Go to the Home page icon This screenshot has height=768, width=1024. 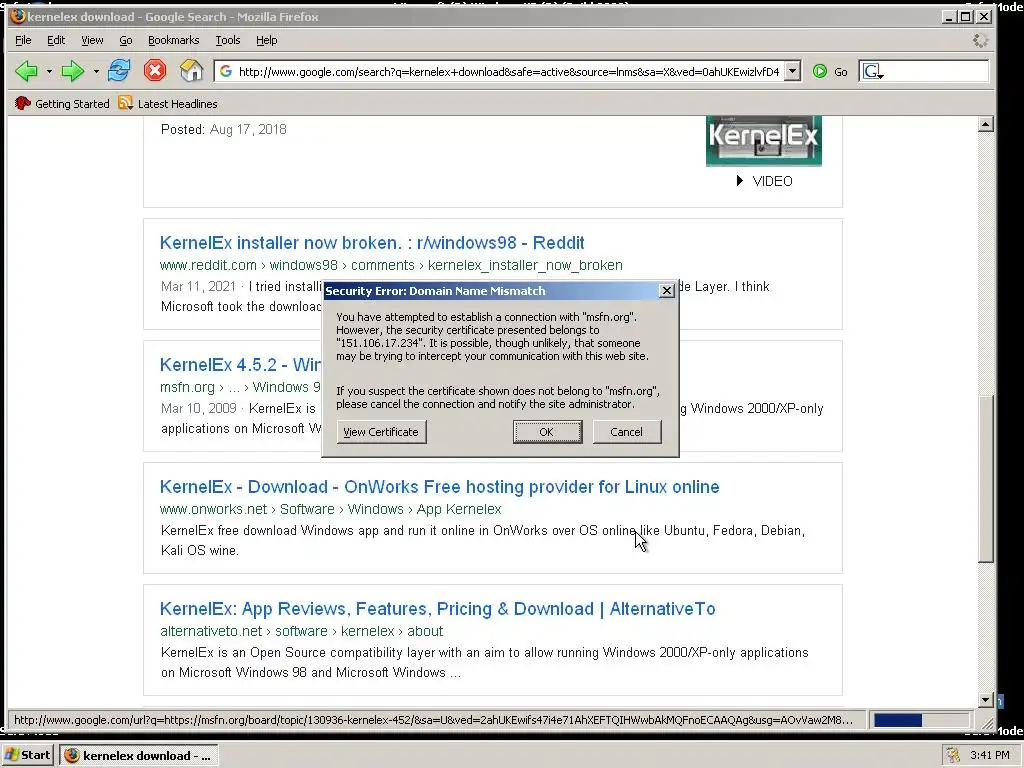[191, 70]
